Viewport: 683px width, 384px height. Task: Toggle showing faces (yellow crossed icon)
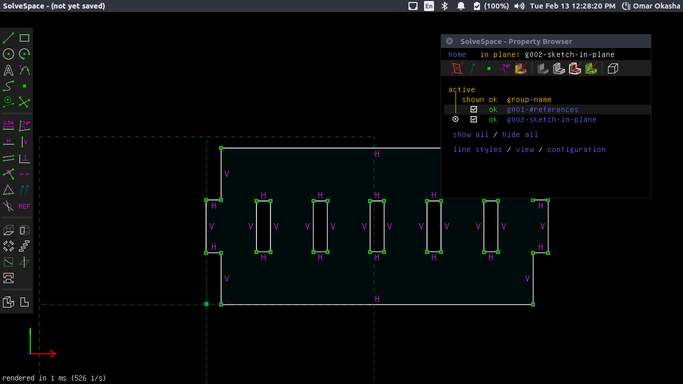point(521,68)
